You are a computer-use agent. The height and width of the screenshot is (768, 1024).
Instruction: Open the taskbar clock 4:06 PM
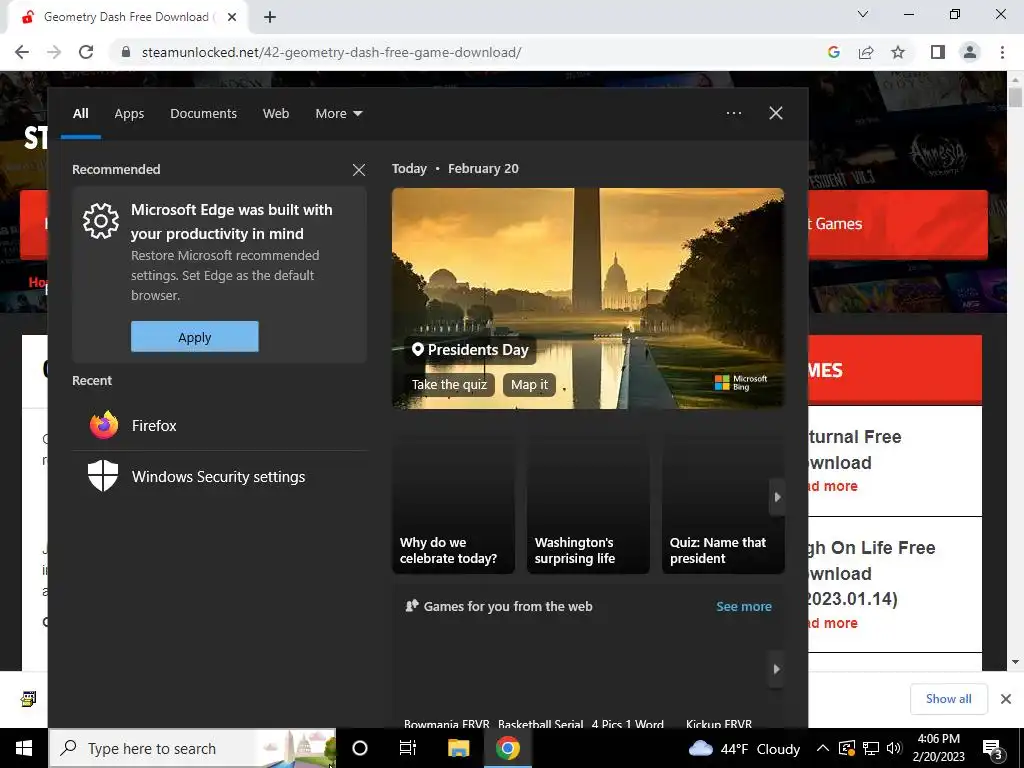[938, 748]
